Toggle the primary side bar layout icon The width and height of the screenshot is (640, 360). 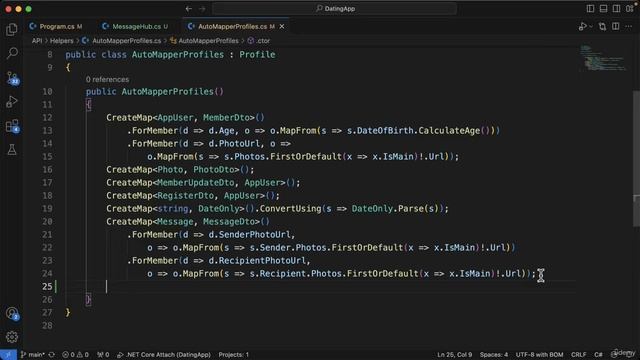(590, 9)
